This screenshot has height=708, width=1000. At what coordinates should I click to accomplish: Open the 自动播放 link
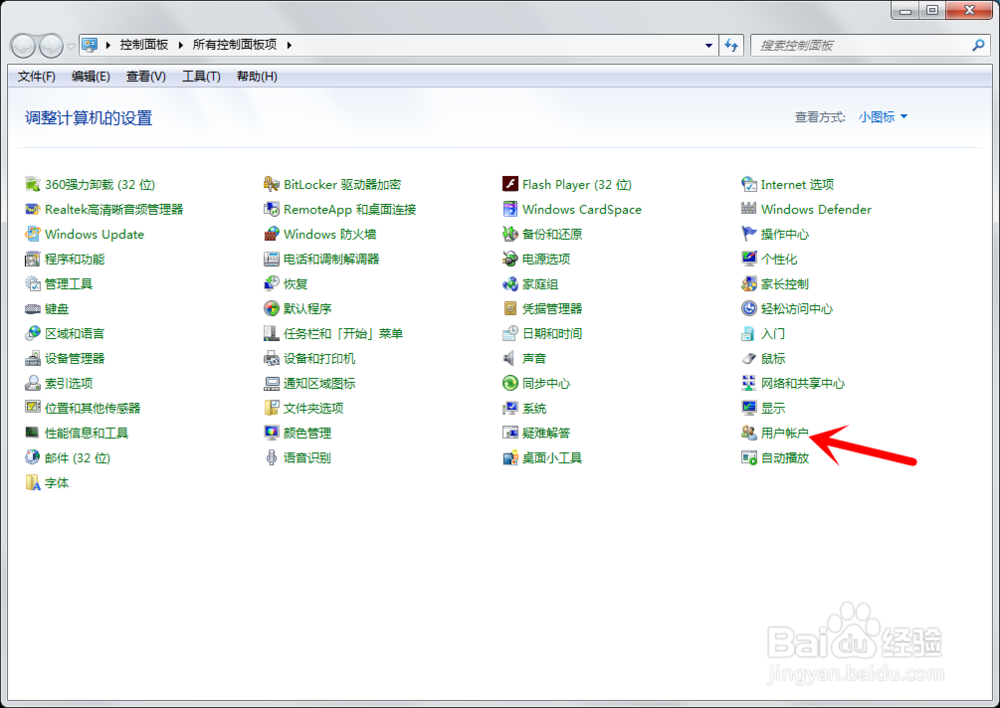[x=784, y=458]
